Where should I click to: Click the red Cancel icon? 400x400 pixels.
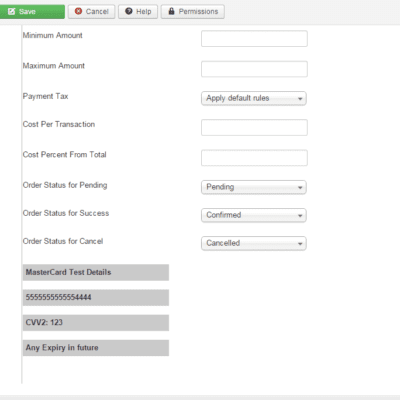point(78,11)
